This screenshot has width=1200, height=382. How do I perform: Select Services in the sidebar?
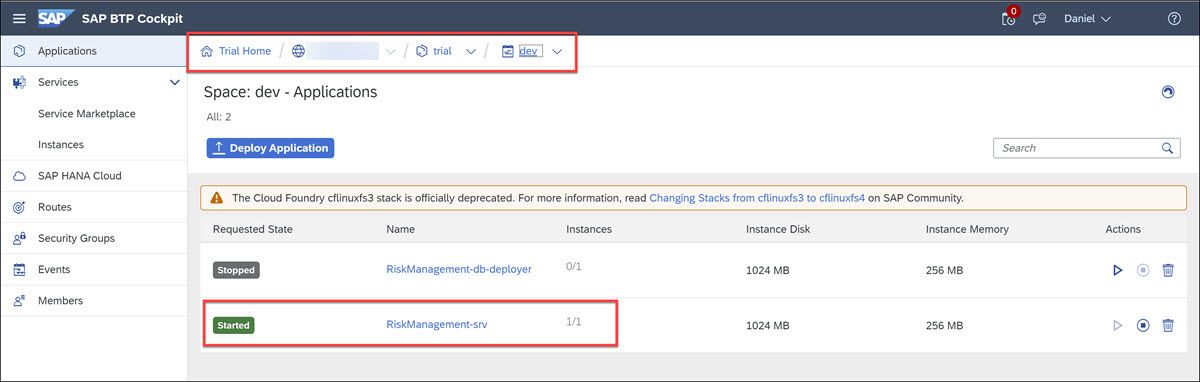(58, 82)
